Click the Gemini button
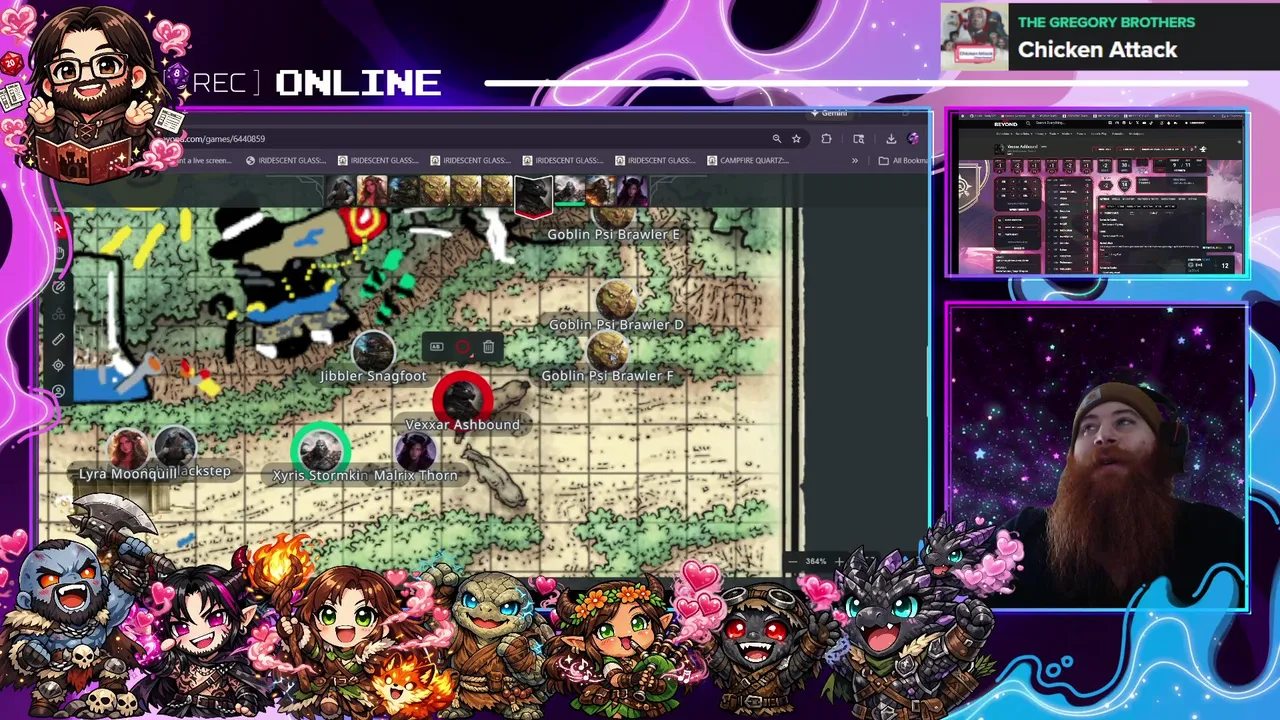 tap(829, 114)
